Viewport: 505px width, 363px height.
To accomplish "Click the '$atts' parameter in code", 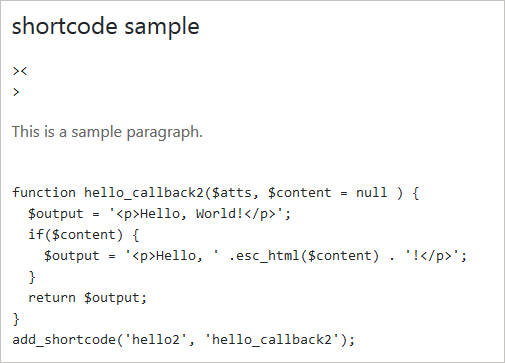I will (x=232, y=193).
